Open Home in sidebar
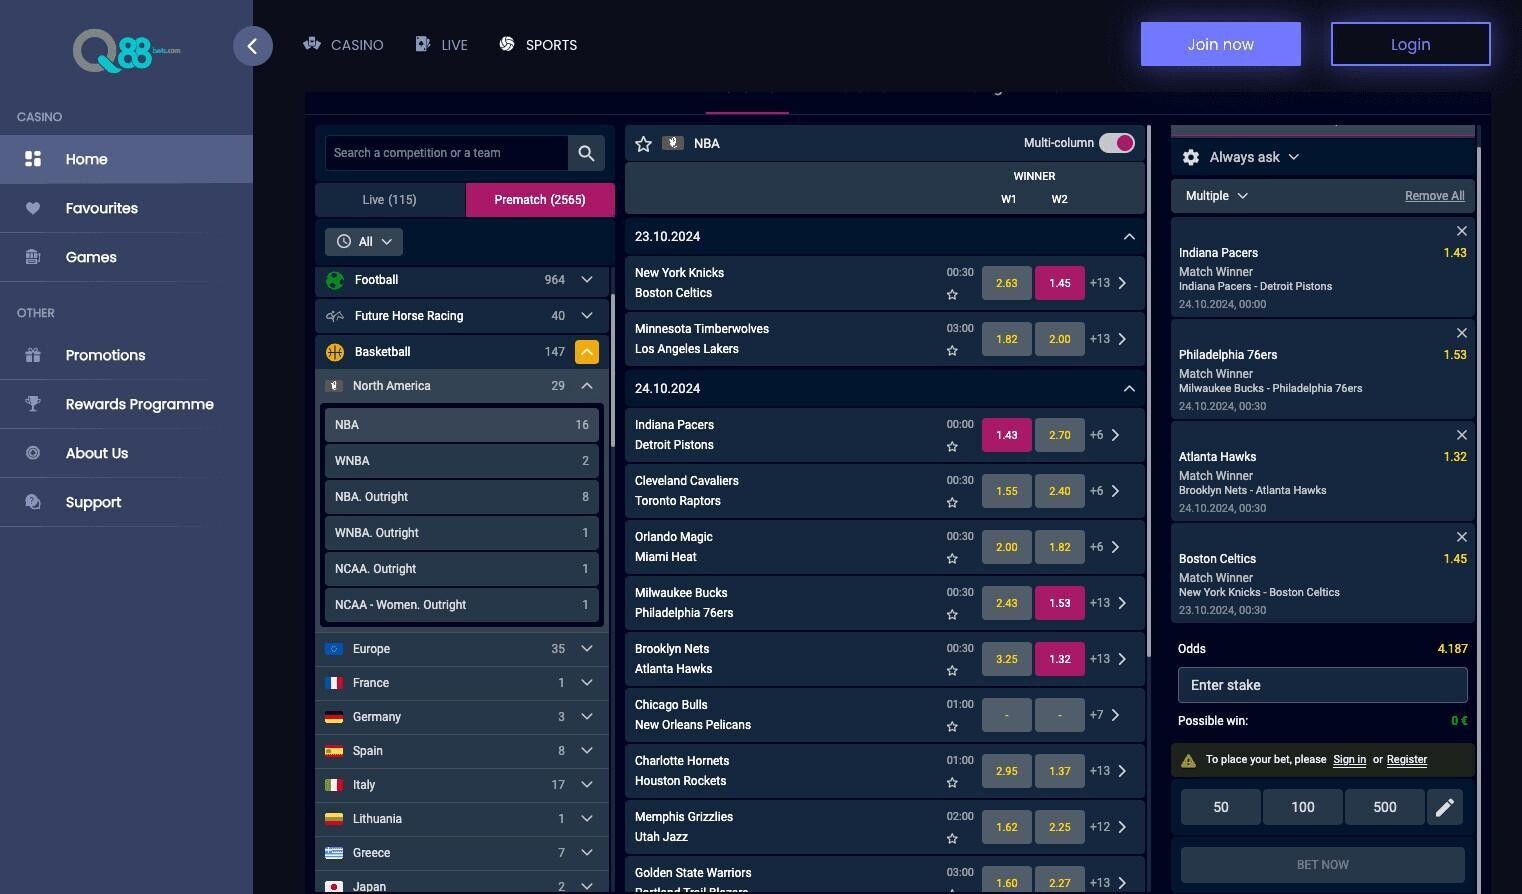The image size is (1522, 894). click(x=126, y=159)
